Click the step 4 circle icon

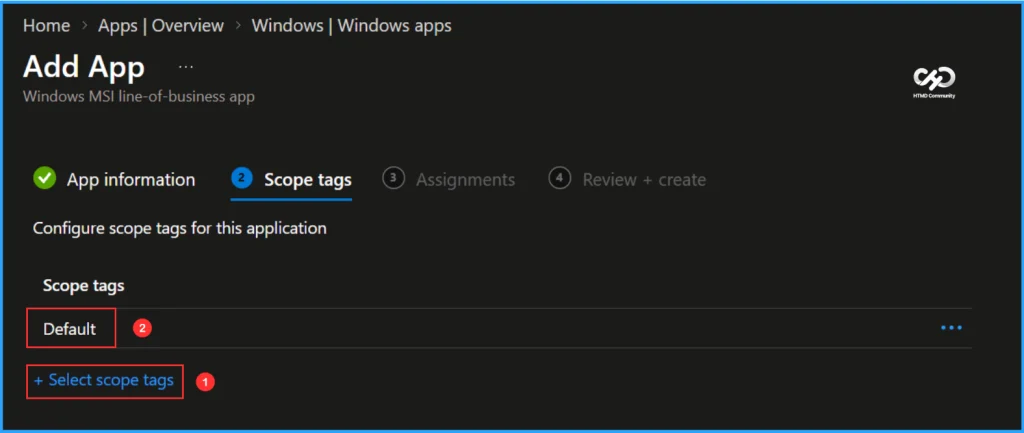[x=560, y=178]
